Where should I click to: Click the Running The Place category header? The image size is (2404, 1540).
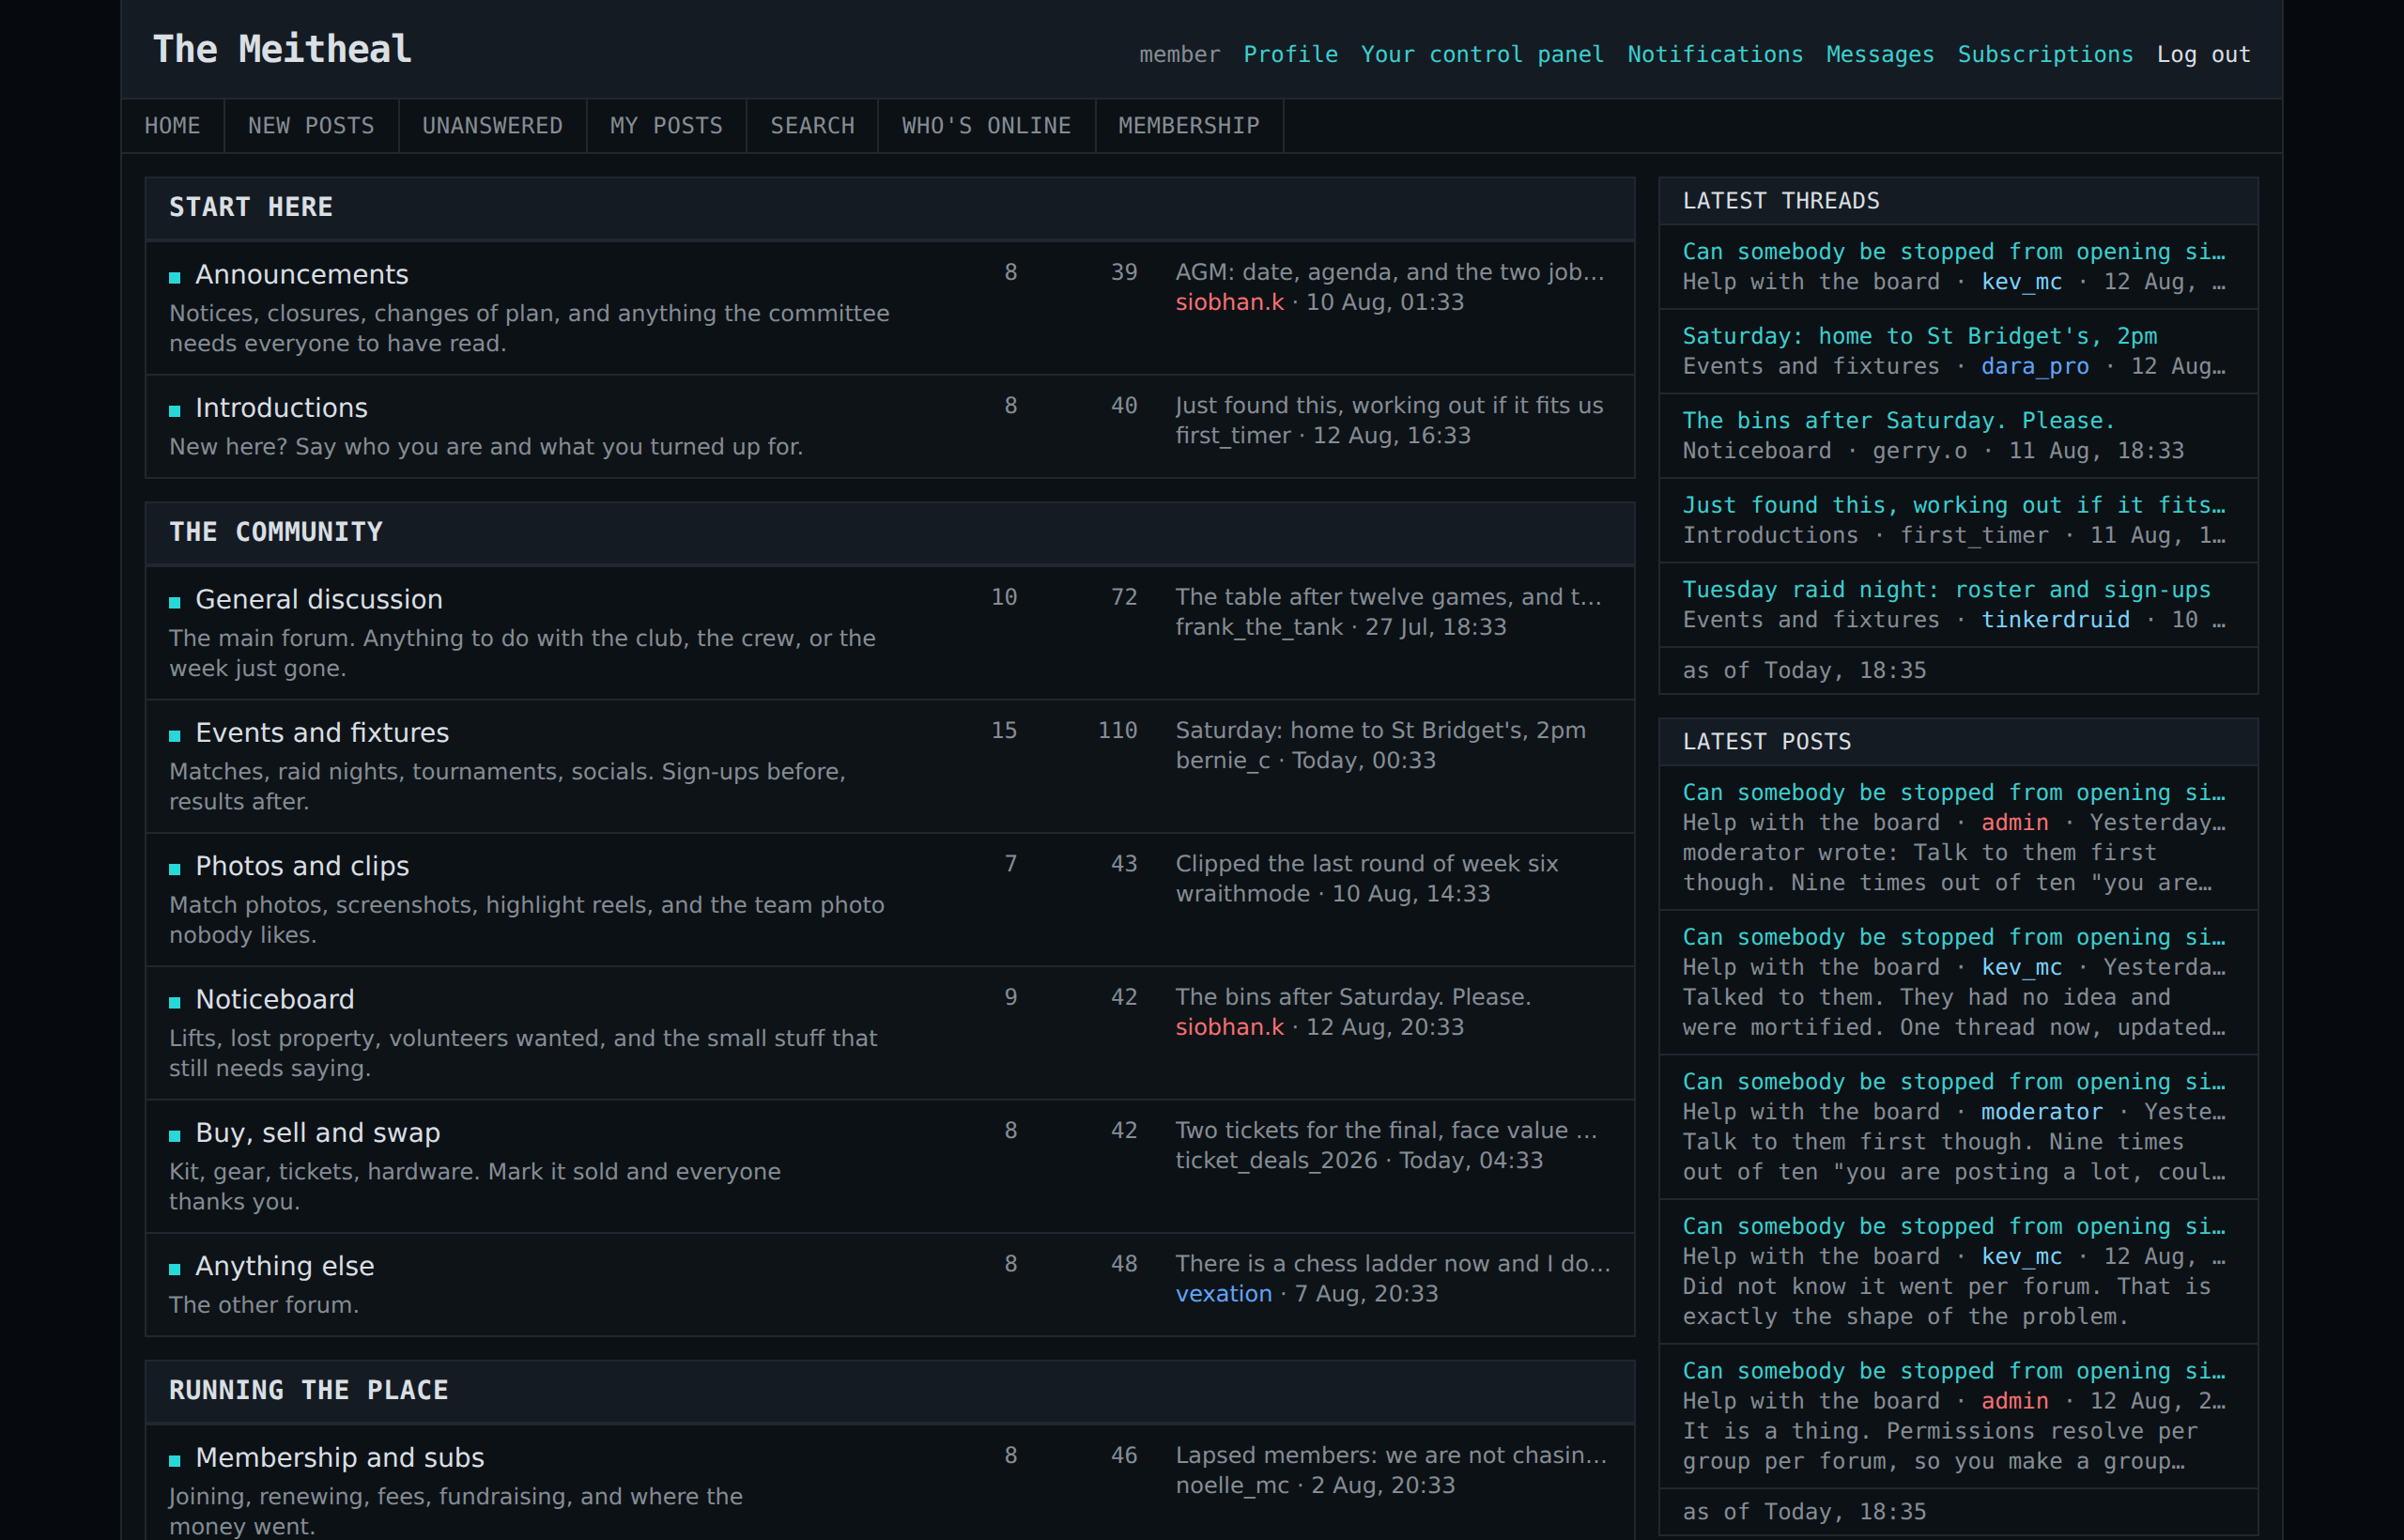(890, 1391)
